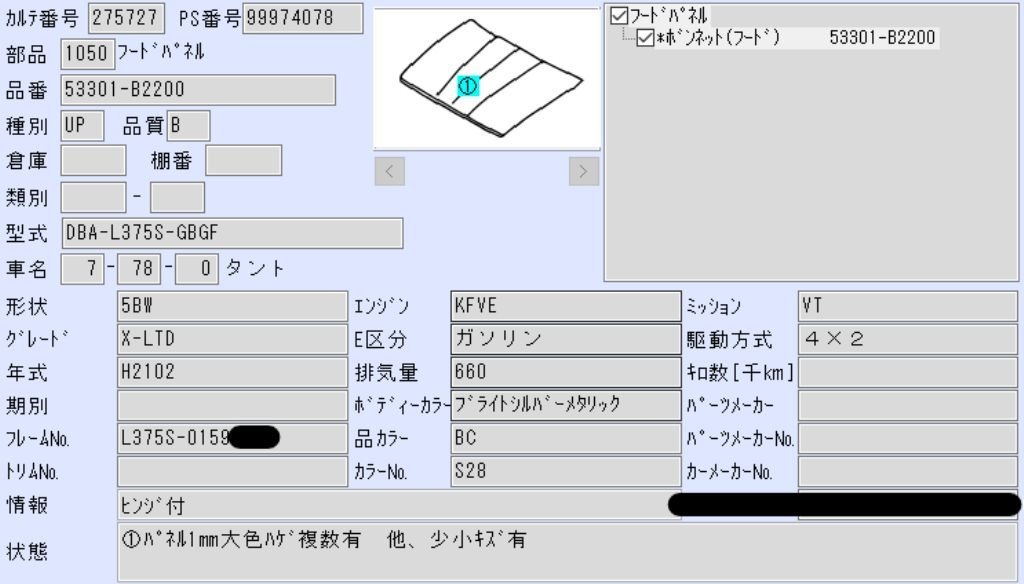Toggle the ボンネット(フード) checkbox
This screenshot has width=1024, height=584.
click(645, 37)
